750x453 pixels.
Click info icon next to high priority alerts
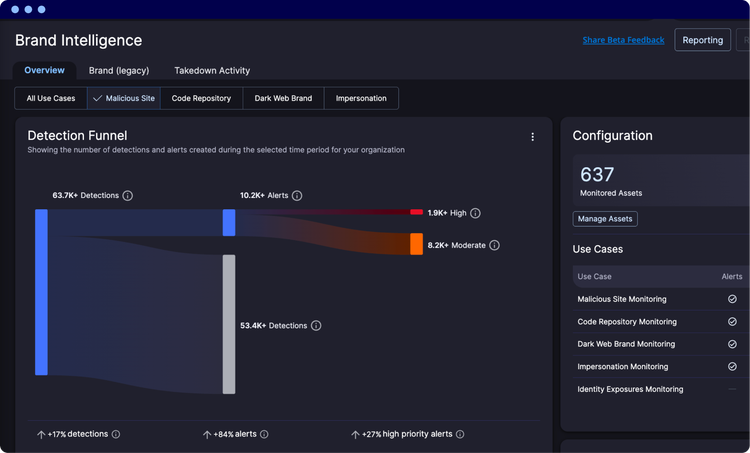[460, 434]
